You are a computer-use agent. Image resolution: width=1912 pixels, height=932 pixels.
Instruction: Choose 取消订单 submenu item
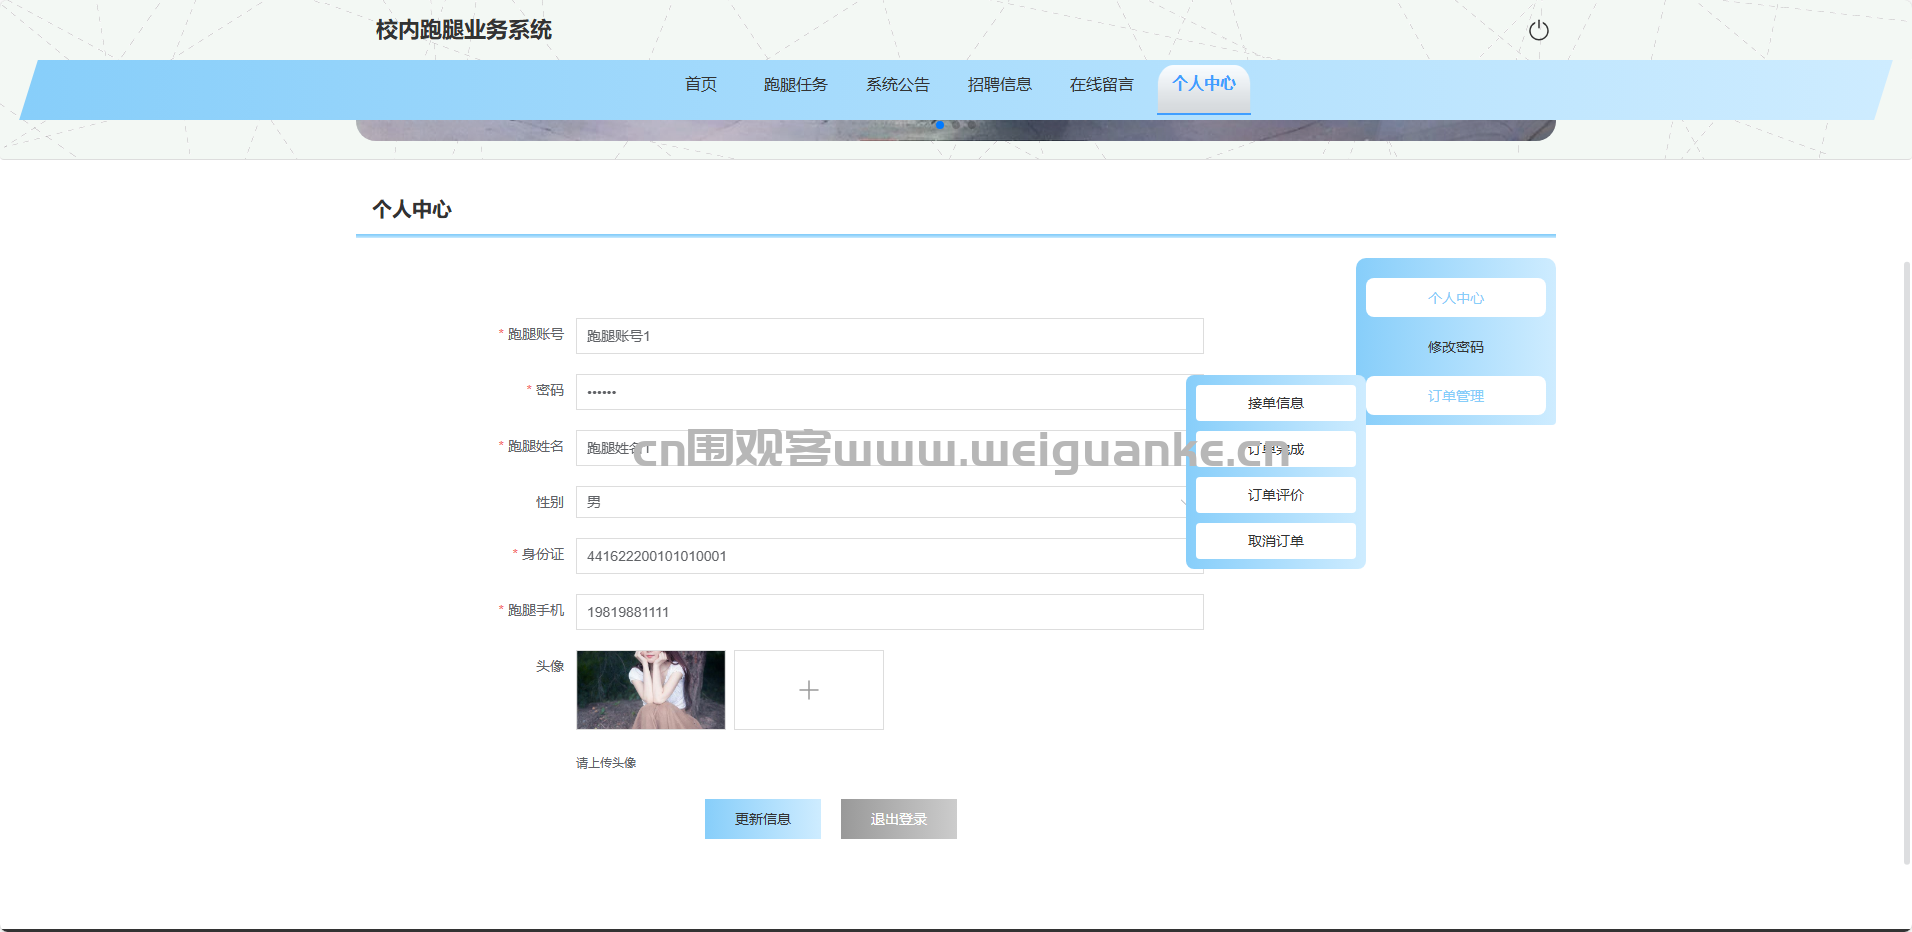(x=1275, y=541)
